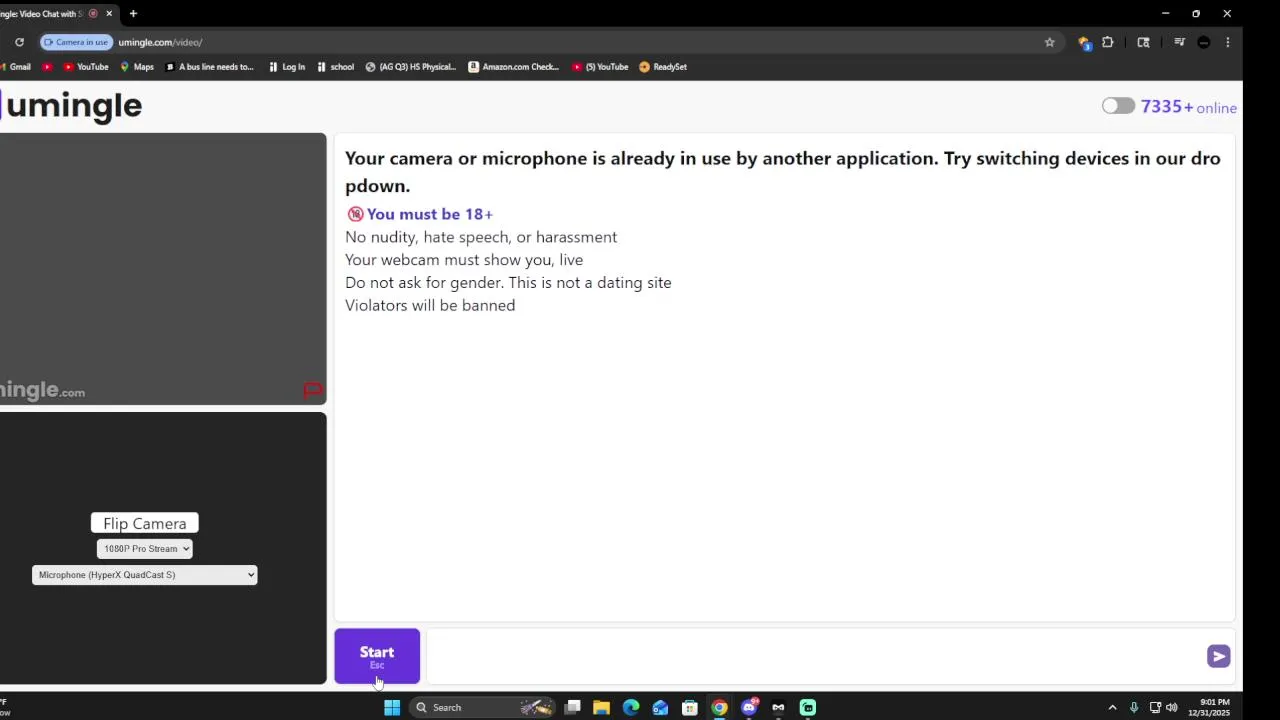Open a new browser tab
1280x720 pixels.
tap(133, 13)
